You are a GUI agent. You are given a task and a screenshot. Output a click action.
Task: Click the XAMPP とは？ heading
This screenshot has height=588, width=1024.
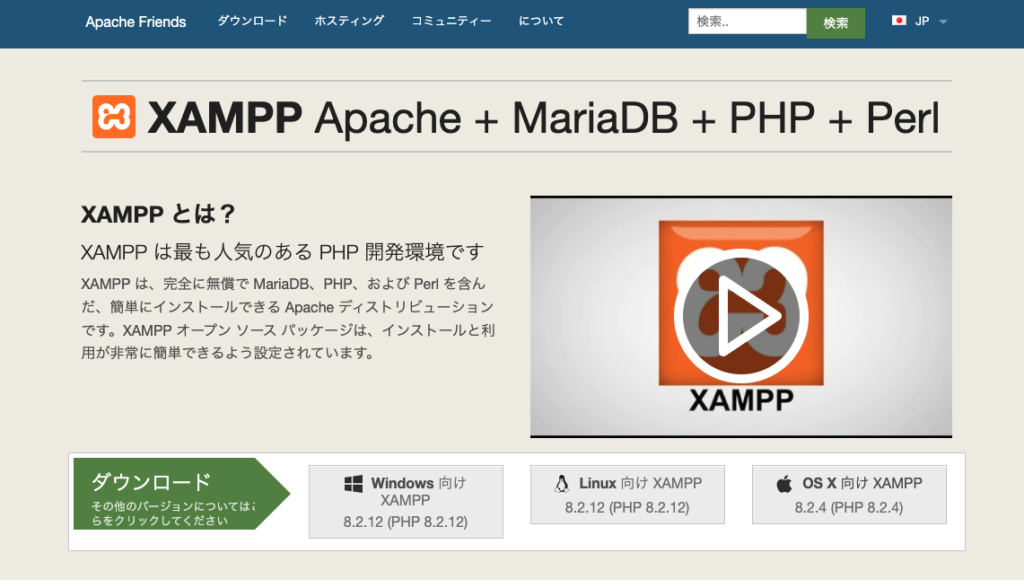click(157, 214)
